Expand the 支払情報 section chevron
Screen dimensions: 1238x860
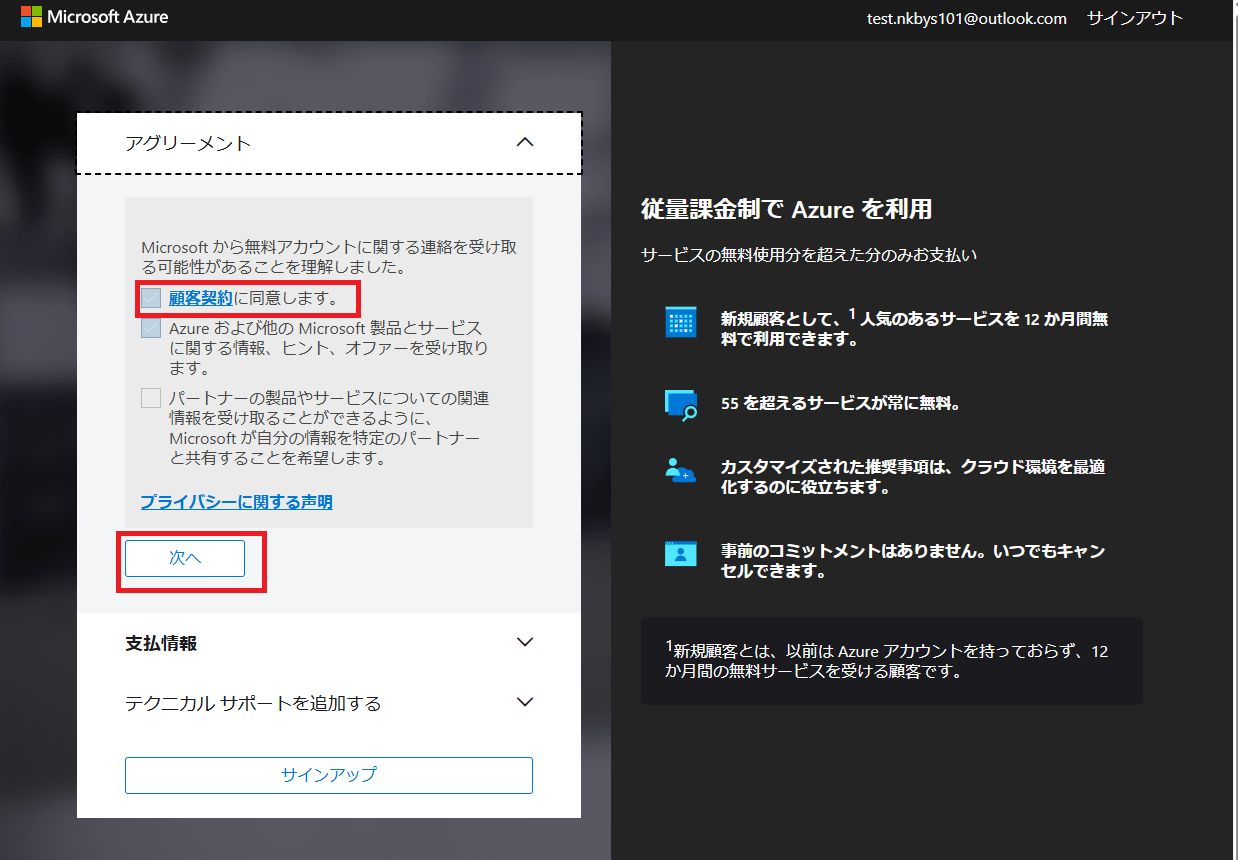[x=525, y=642]
